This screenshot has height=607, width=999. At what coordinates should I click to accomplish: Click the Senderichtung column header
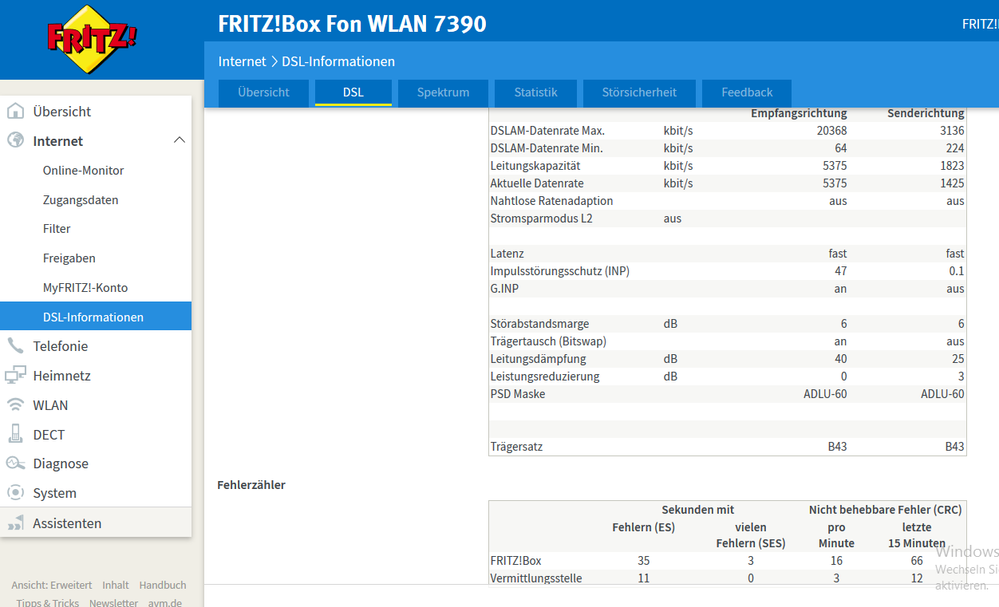[926, 113]
